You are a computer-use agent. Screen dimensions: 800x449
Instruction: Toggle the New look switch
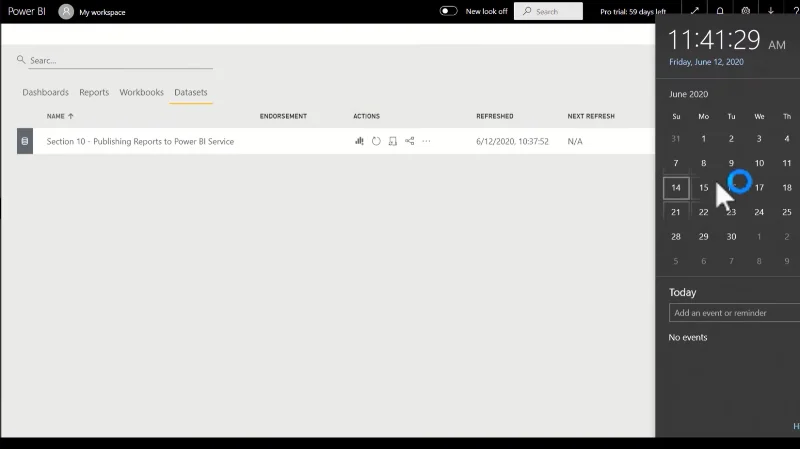448,11
